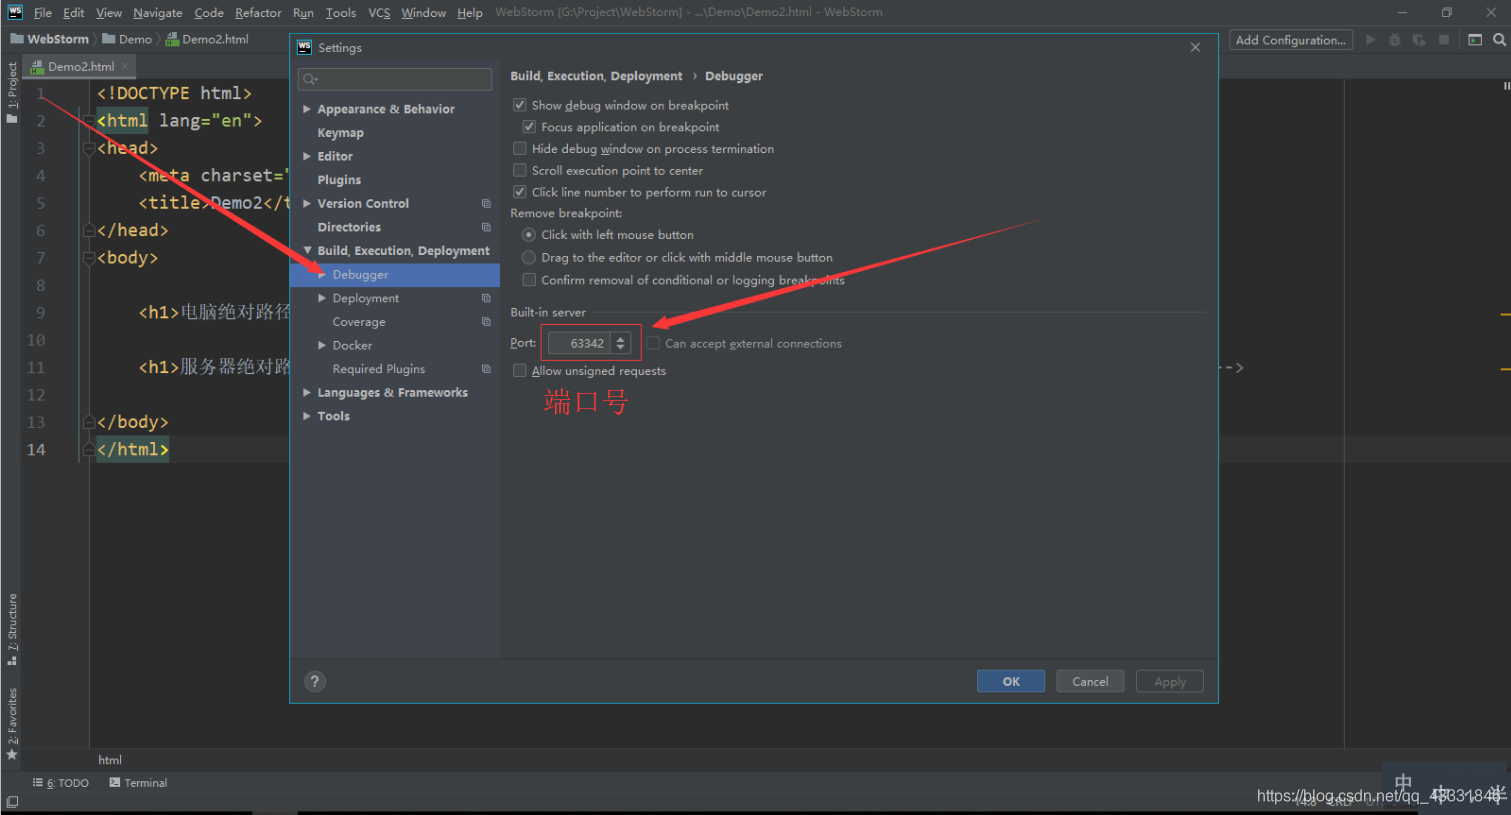
Task: Collapse Build, Execution, Deployment section
Action: coord(307,251)
